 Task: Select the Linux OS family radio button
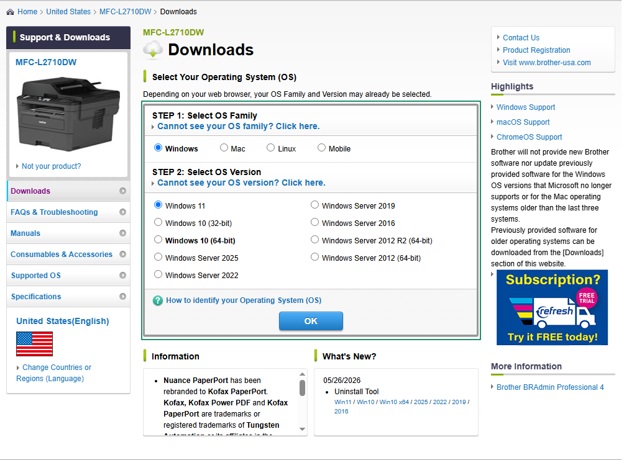[271, 148]
